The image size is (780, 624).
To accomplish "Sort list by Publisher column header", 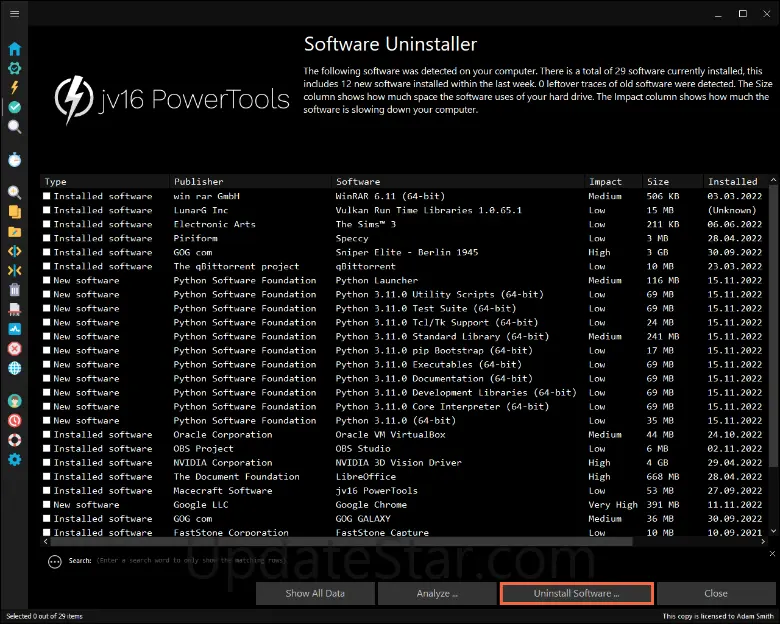I will (x=198, y=182).
